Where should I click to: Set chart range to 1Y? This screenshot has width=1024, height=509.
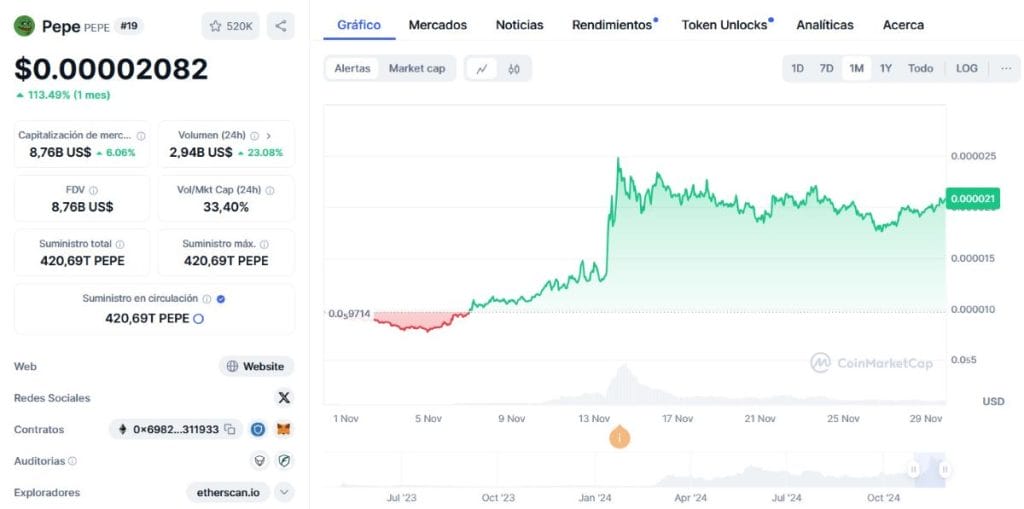[x=886, y=69]
